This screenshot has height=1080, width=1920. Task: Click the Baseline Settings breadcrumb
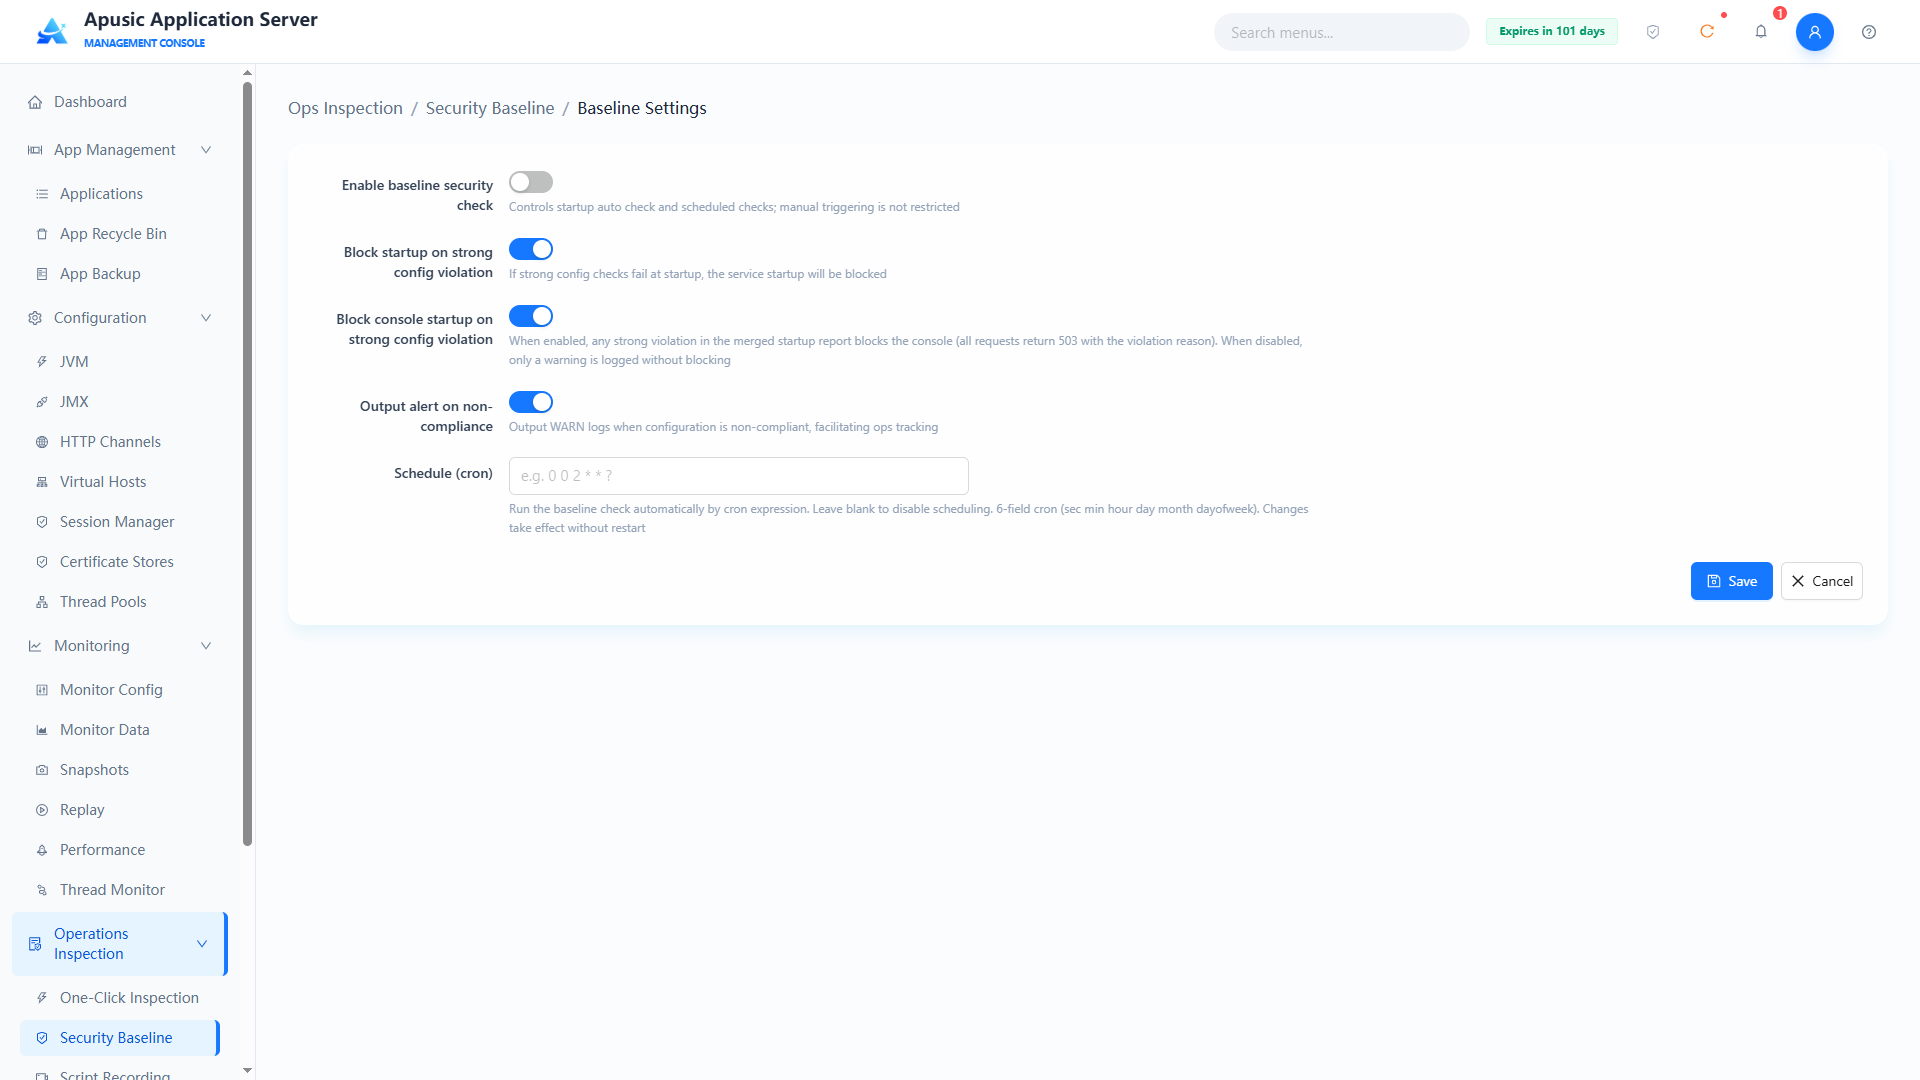[642, 108]
